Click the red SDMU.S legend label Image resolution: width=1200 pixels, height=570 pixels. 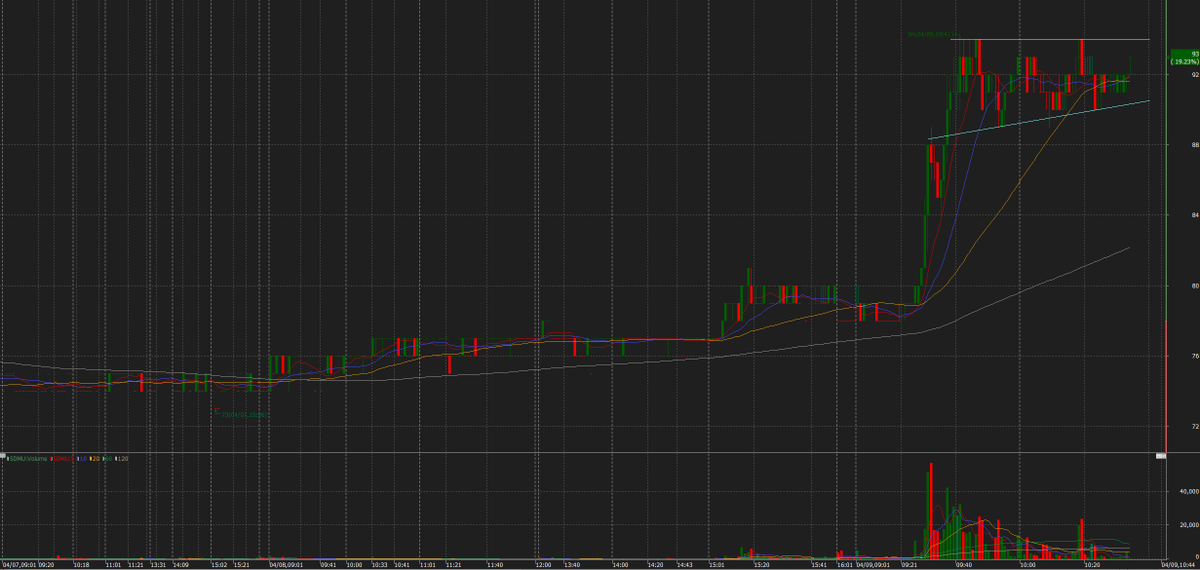[x=62, y=458]
